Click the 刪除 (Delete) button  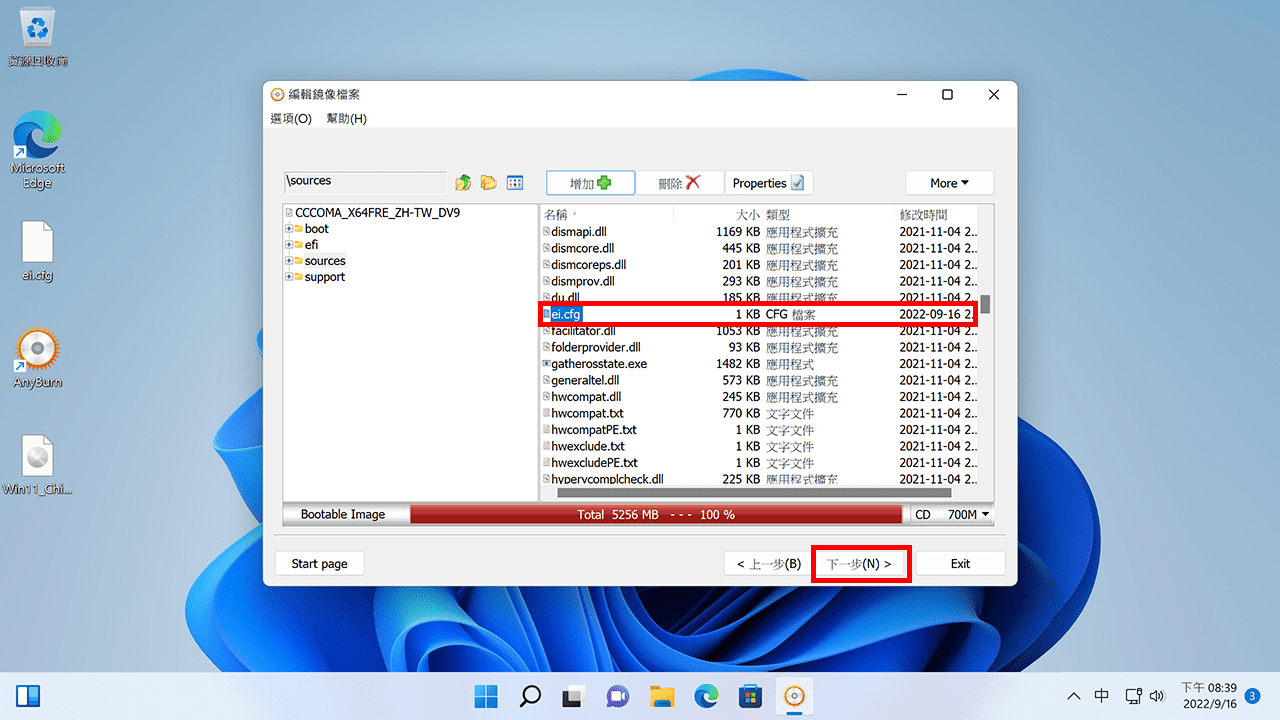coord(679,183)
